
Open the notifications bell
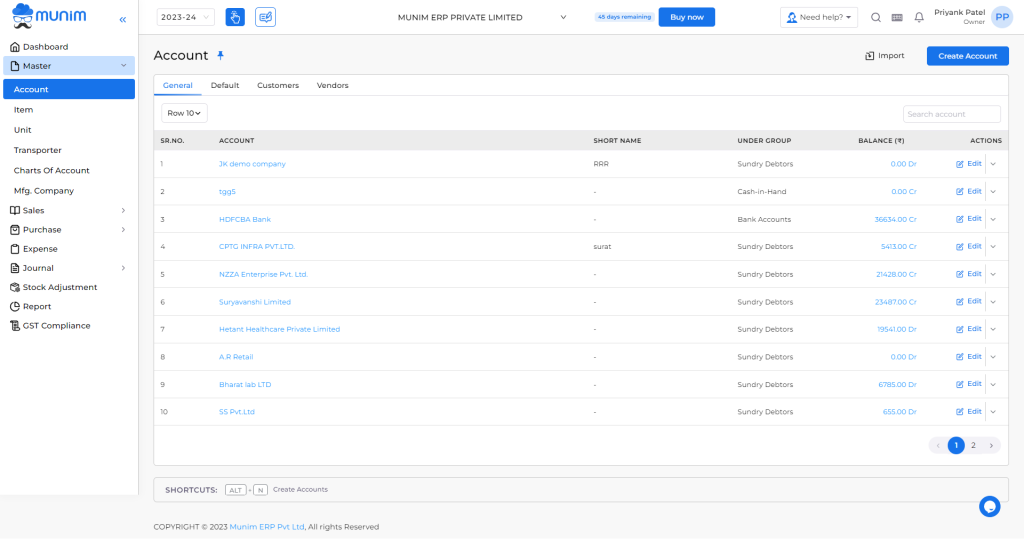coord(919,18)
